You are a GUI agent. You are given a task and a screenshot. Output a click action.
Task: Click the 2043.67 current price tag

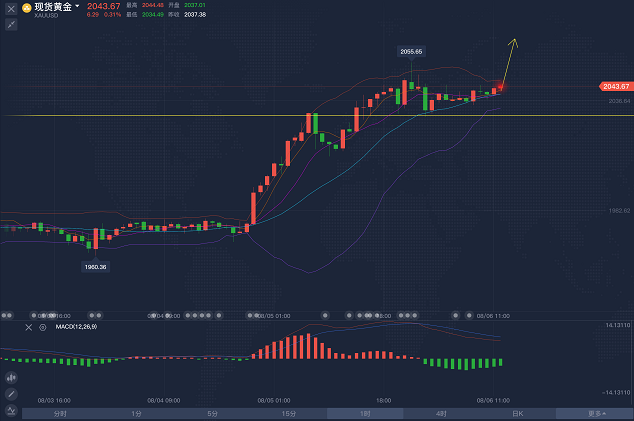click(614, 87)
